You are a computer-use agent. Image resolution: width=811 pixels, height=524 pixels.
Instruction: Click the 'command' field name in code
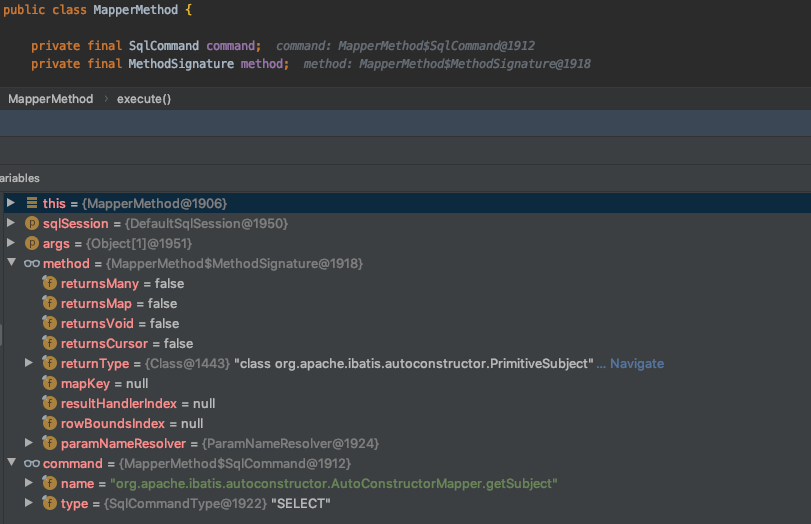tap(231, 46)
